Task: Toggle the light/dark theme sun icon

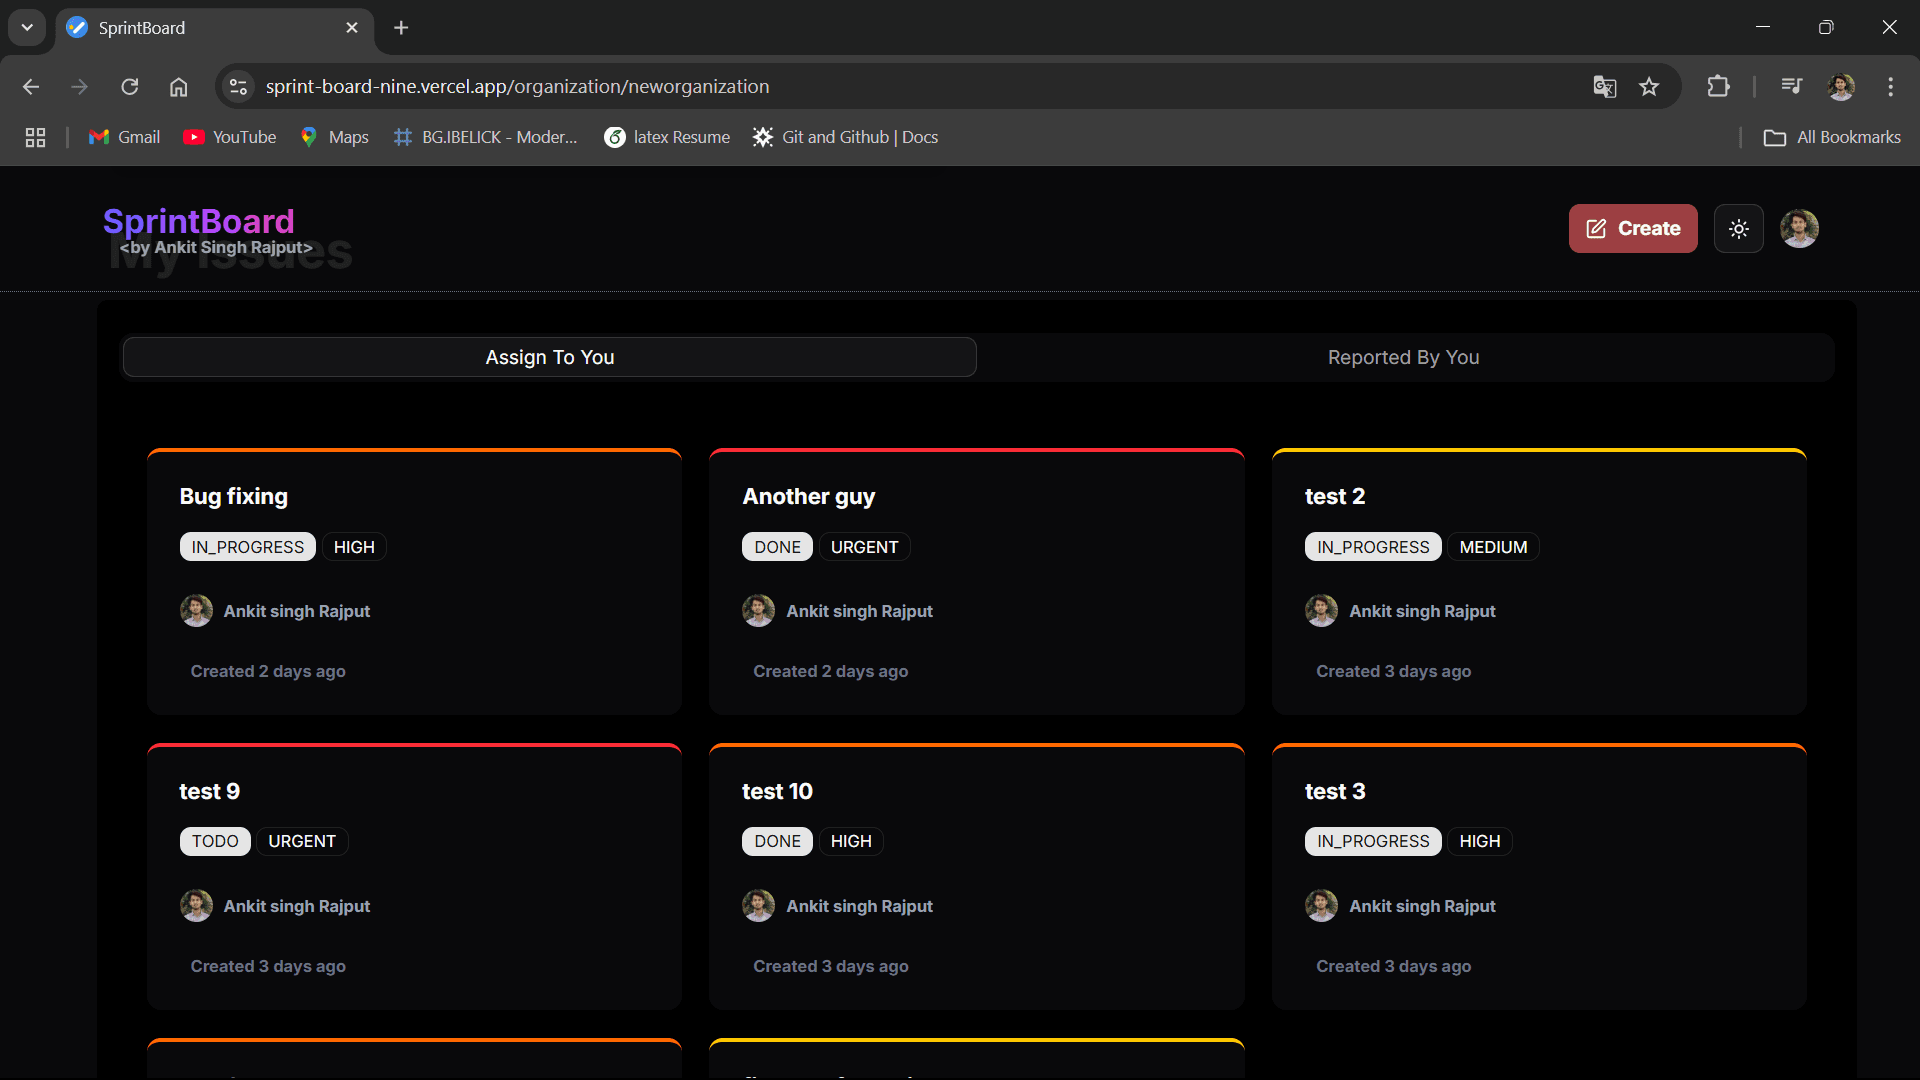Action: 1738,229
